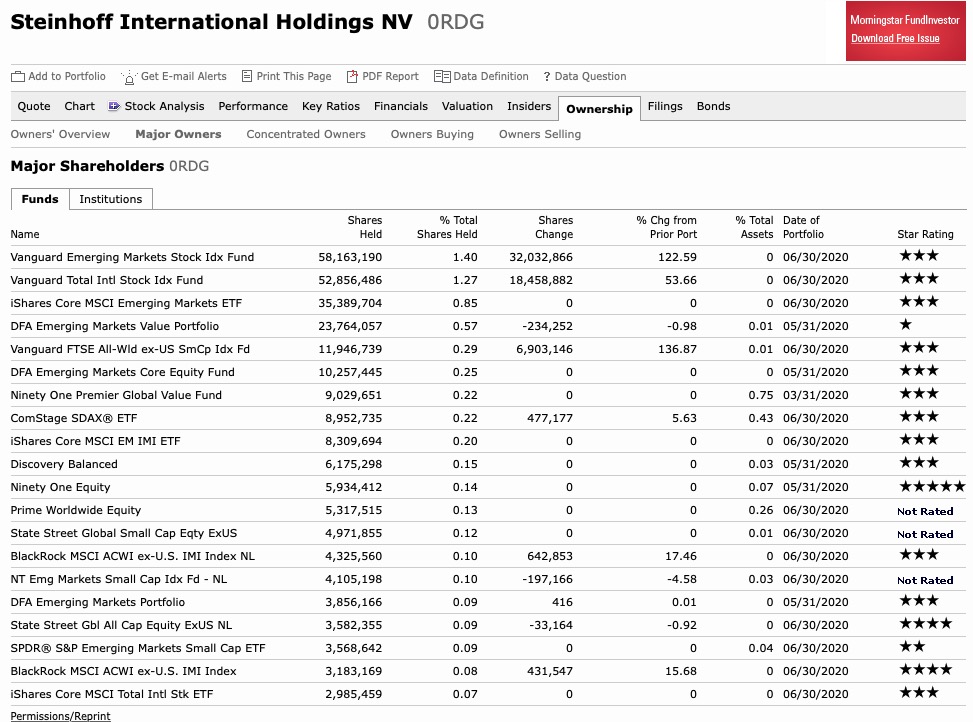The image size is (973, 722).
Task: Open the Permissions/Reprint link
Action: [x=60, y=716]
